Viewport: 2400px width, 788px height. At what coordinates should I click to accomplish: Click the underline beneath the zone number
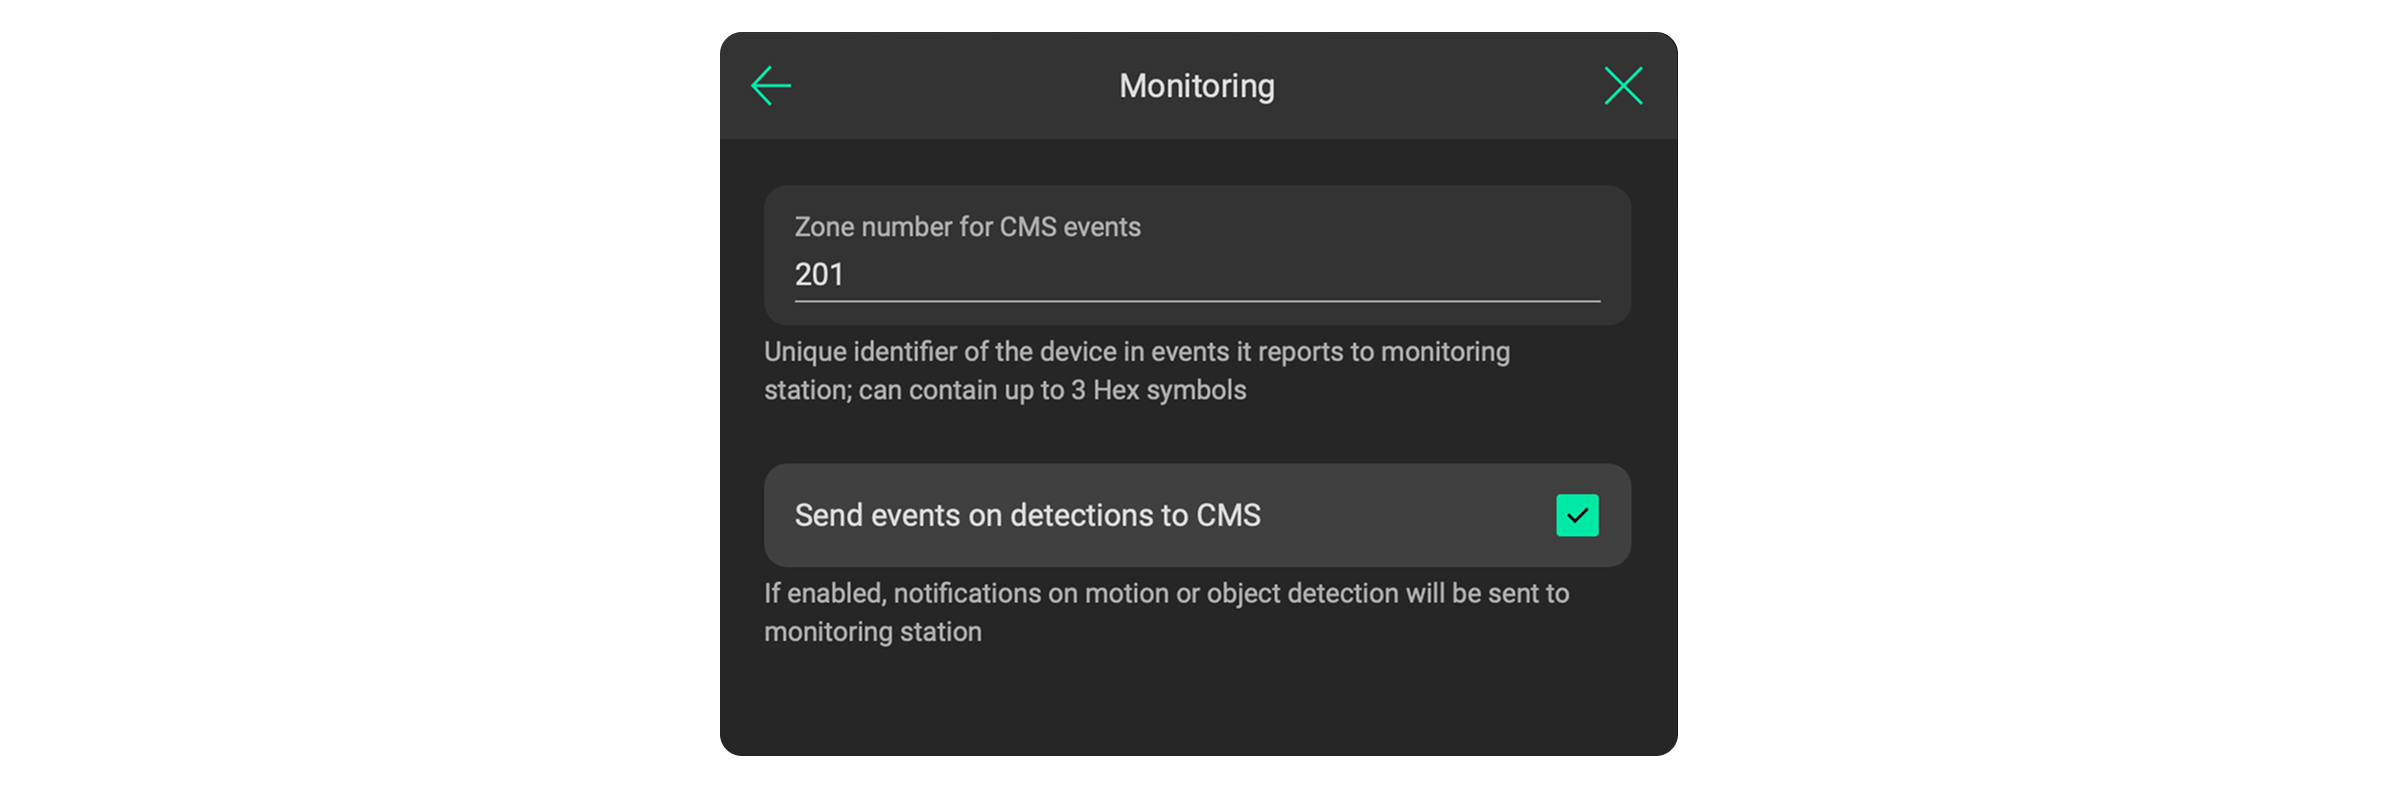point(1196,300)
